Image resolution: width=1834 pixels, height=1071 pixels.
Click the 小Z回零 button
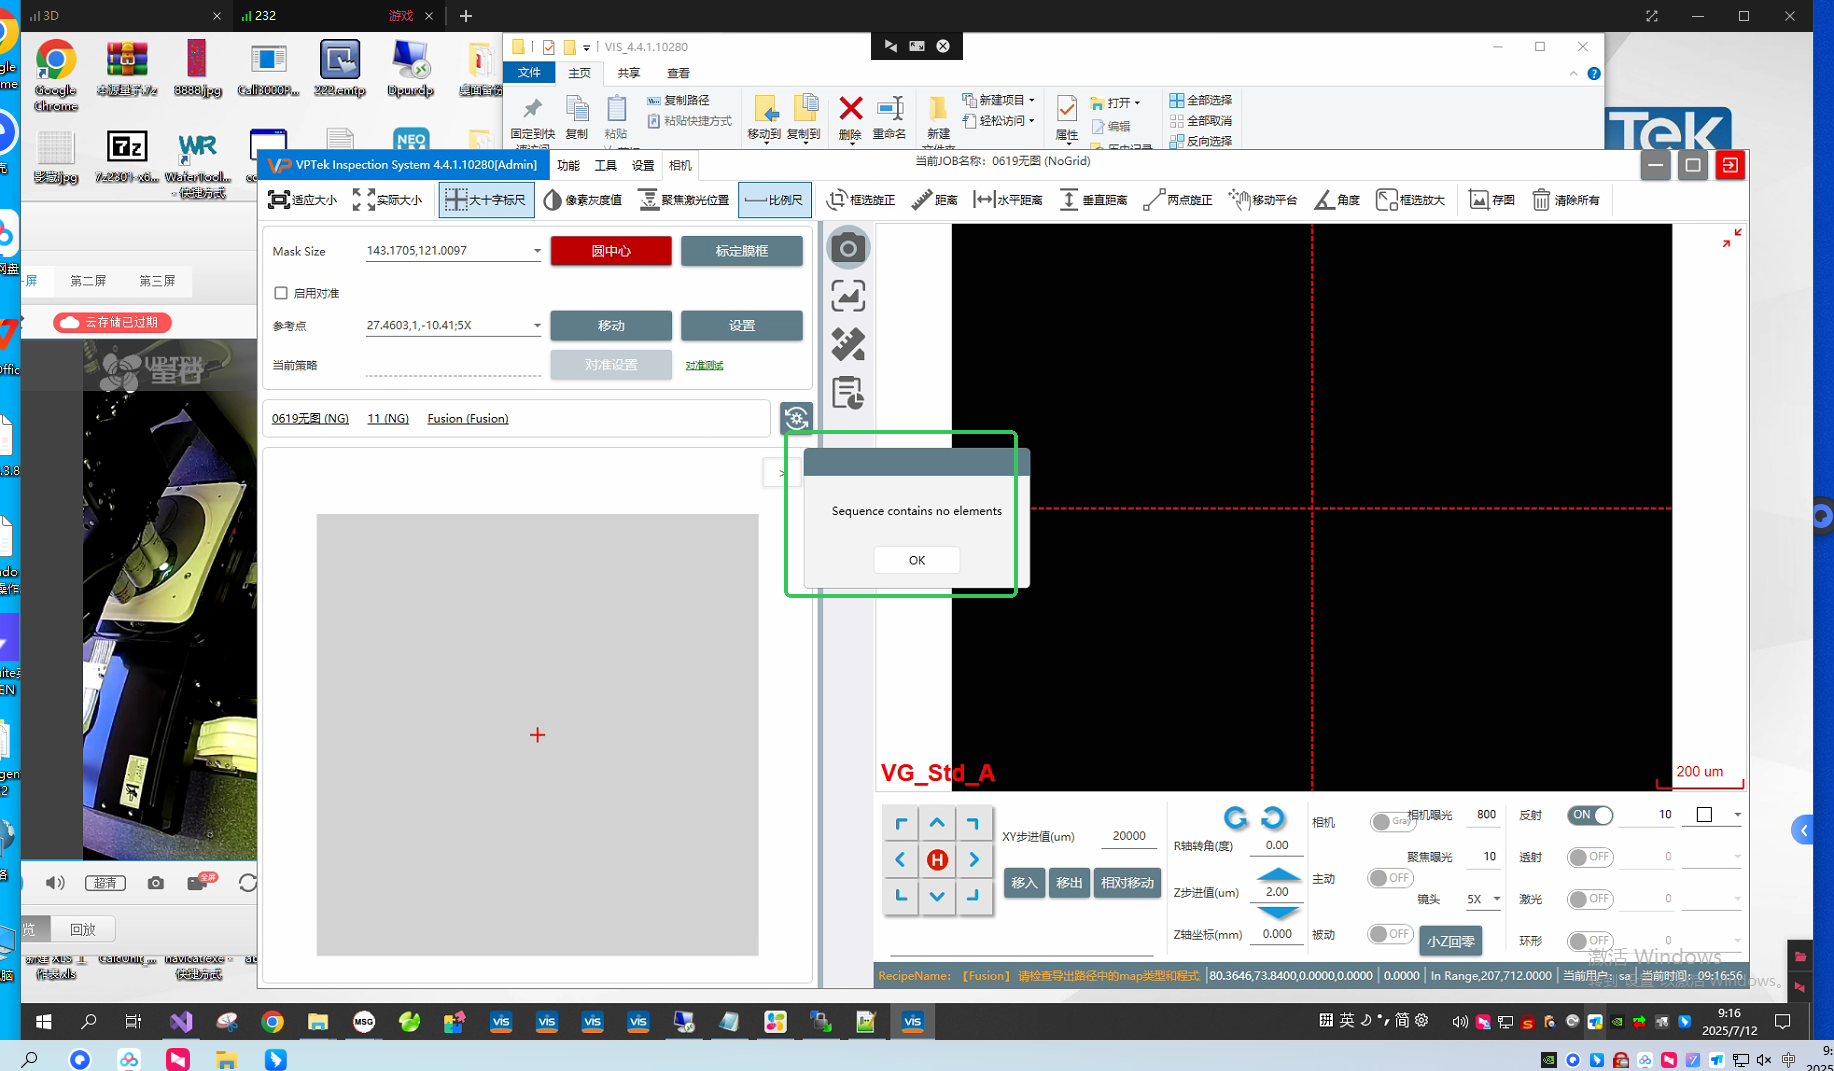1450,941
